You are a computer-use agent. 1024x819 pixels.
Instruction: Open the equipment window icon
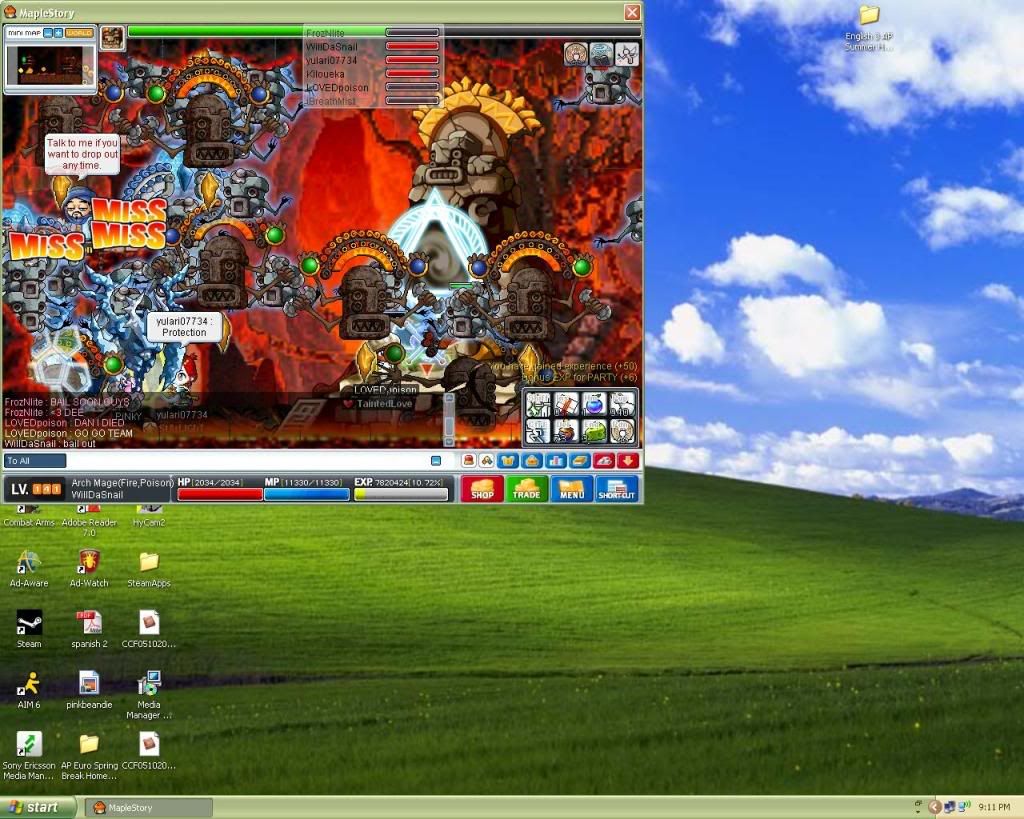pyautogui.click(x=508, y=461)
